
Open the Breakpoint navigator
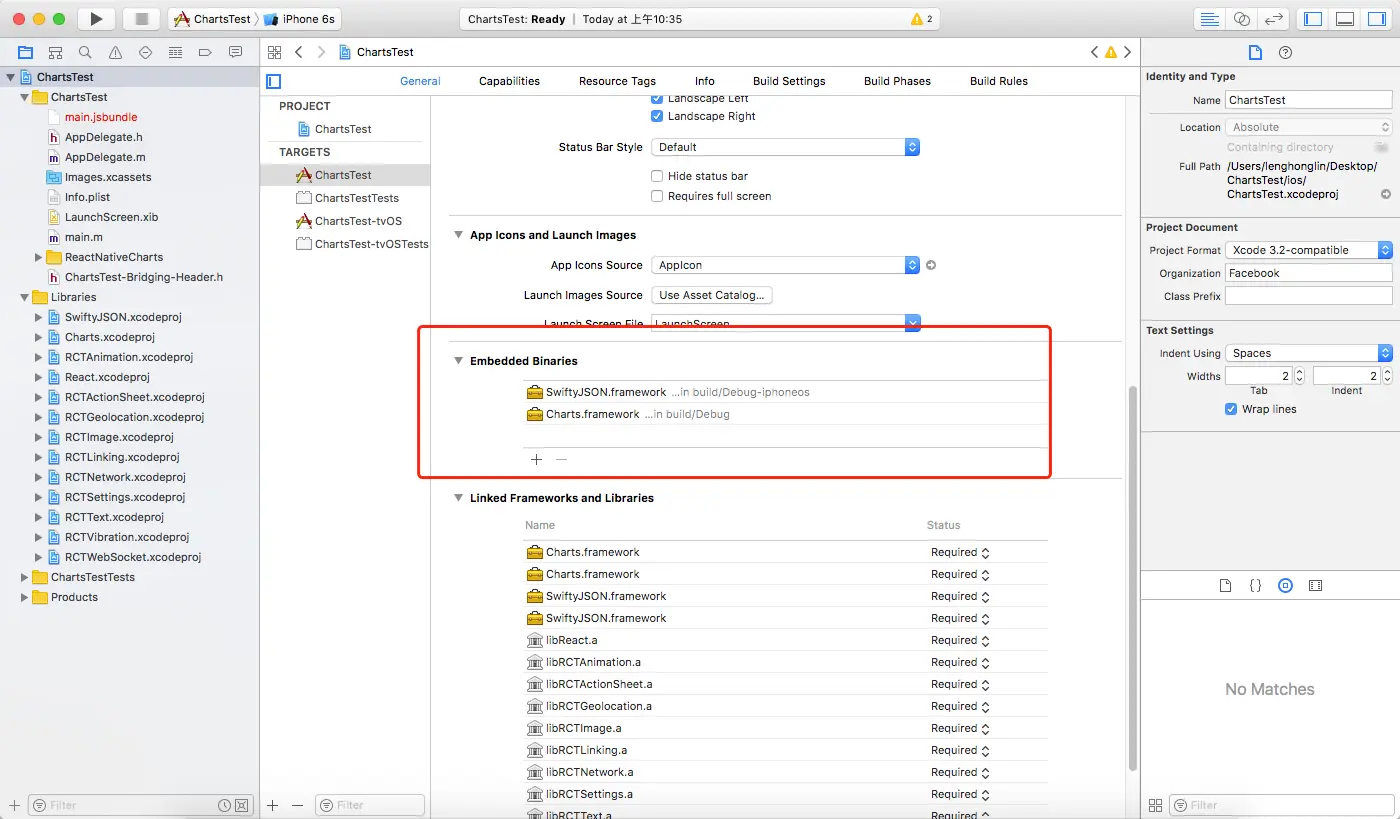pyautogui.click(x=206, y=52)
